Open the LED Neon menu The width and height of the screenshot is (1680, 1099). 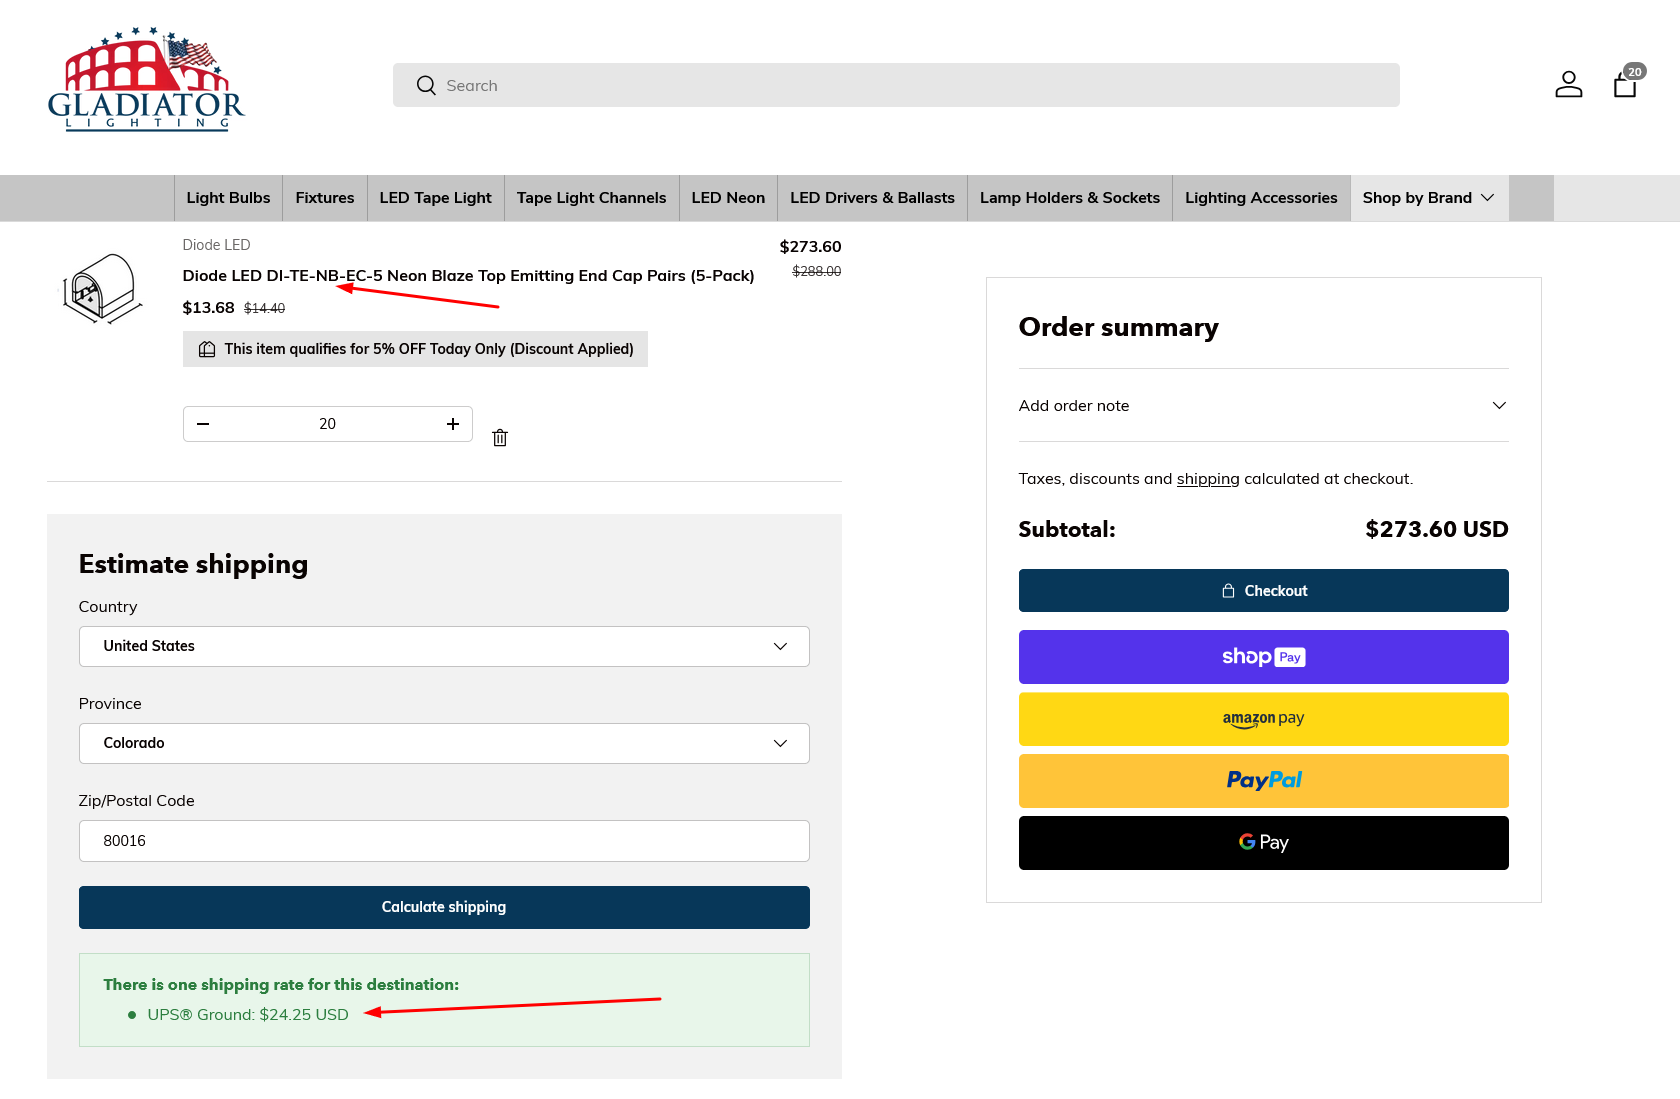pyautogui.click(x=728, y=198)
